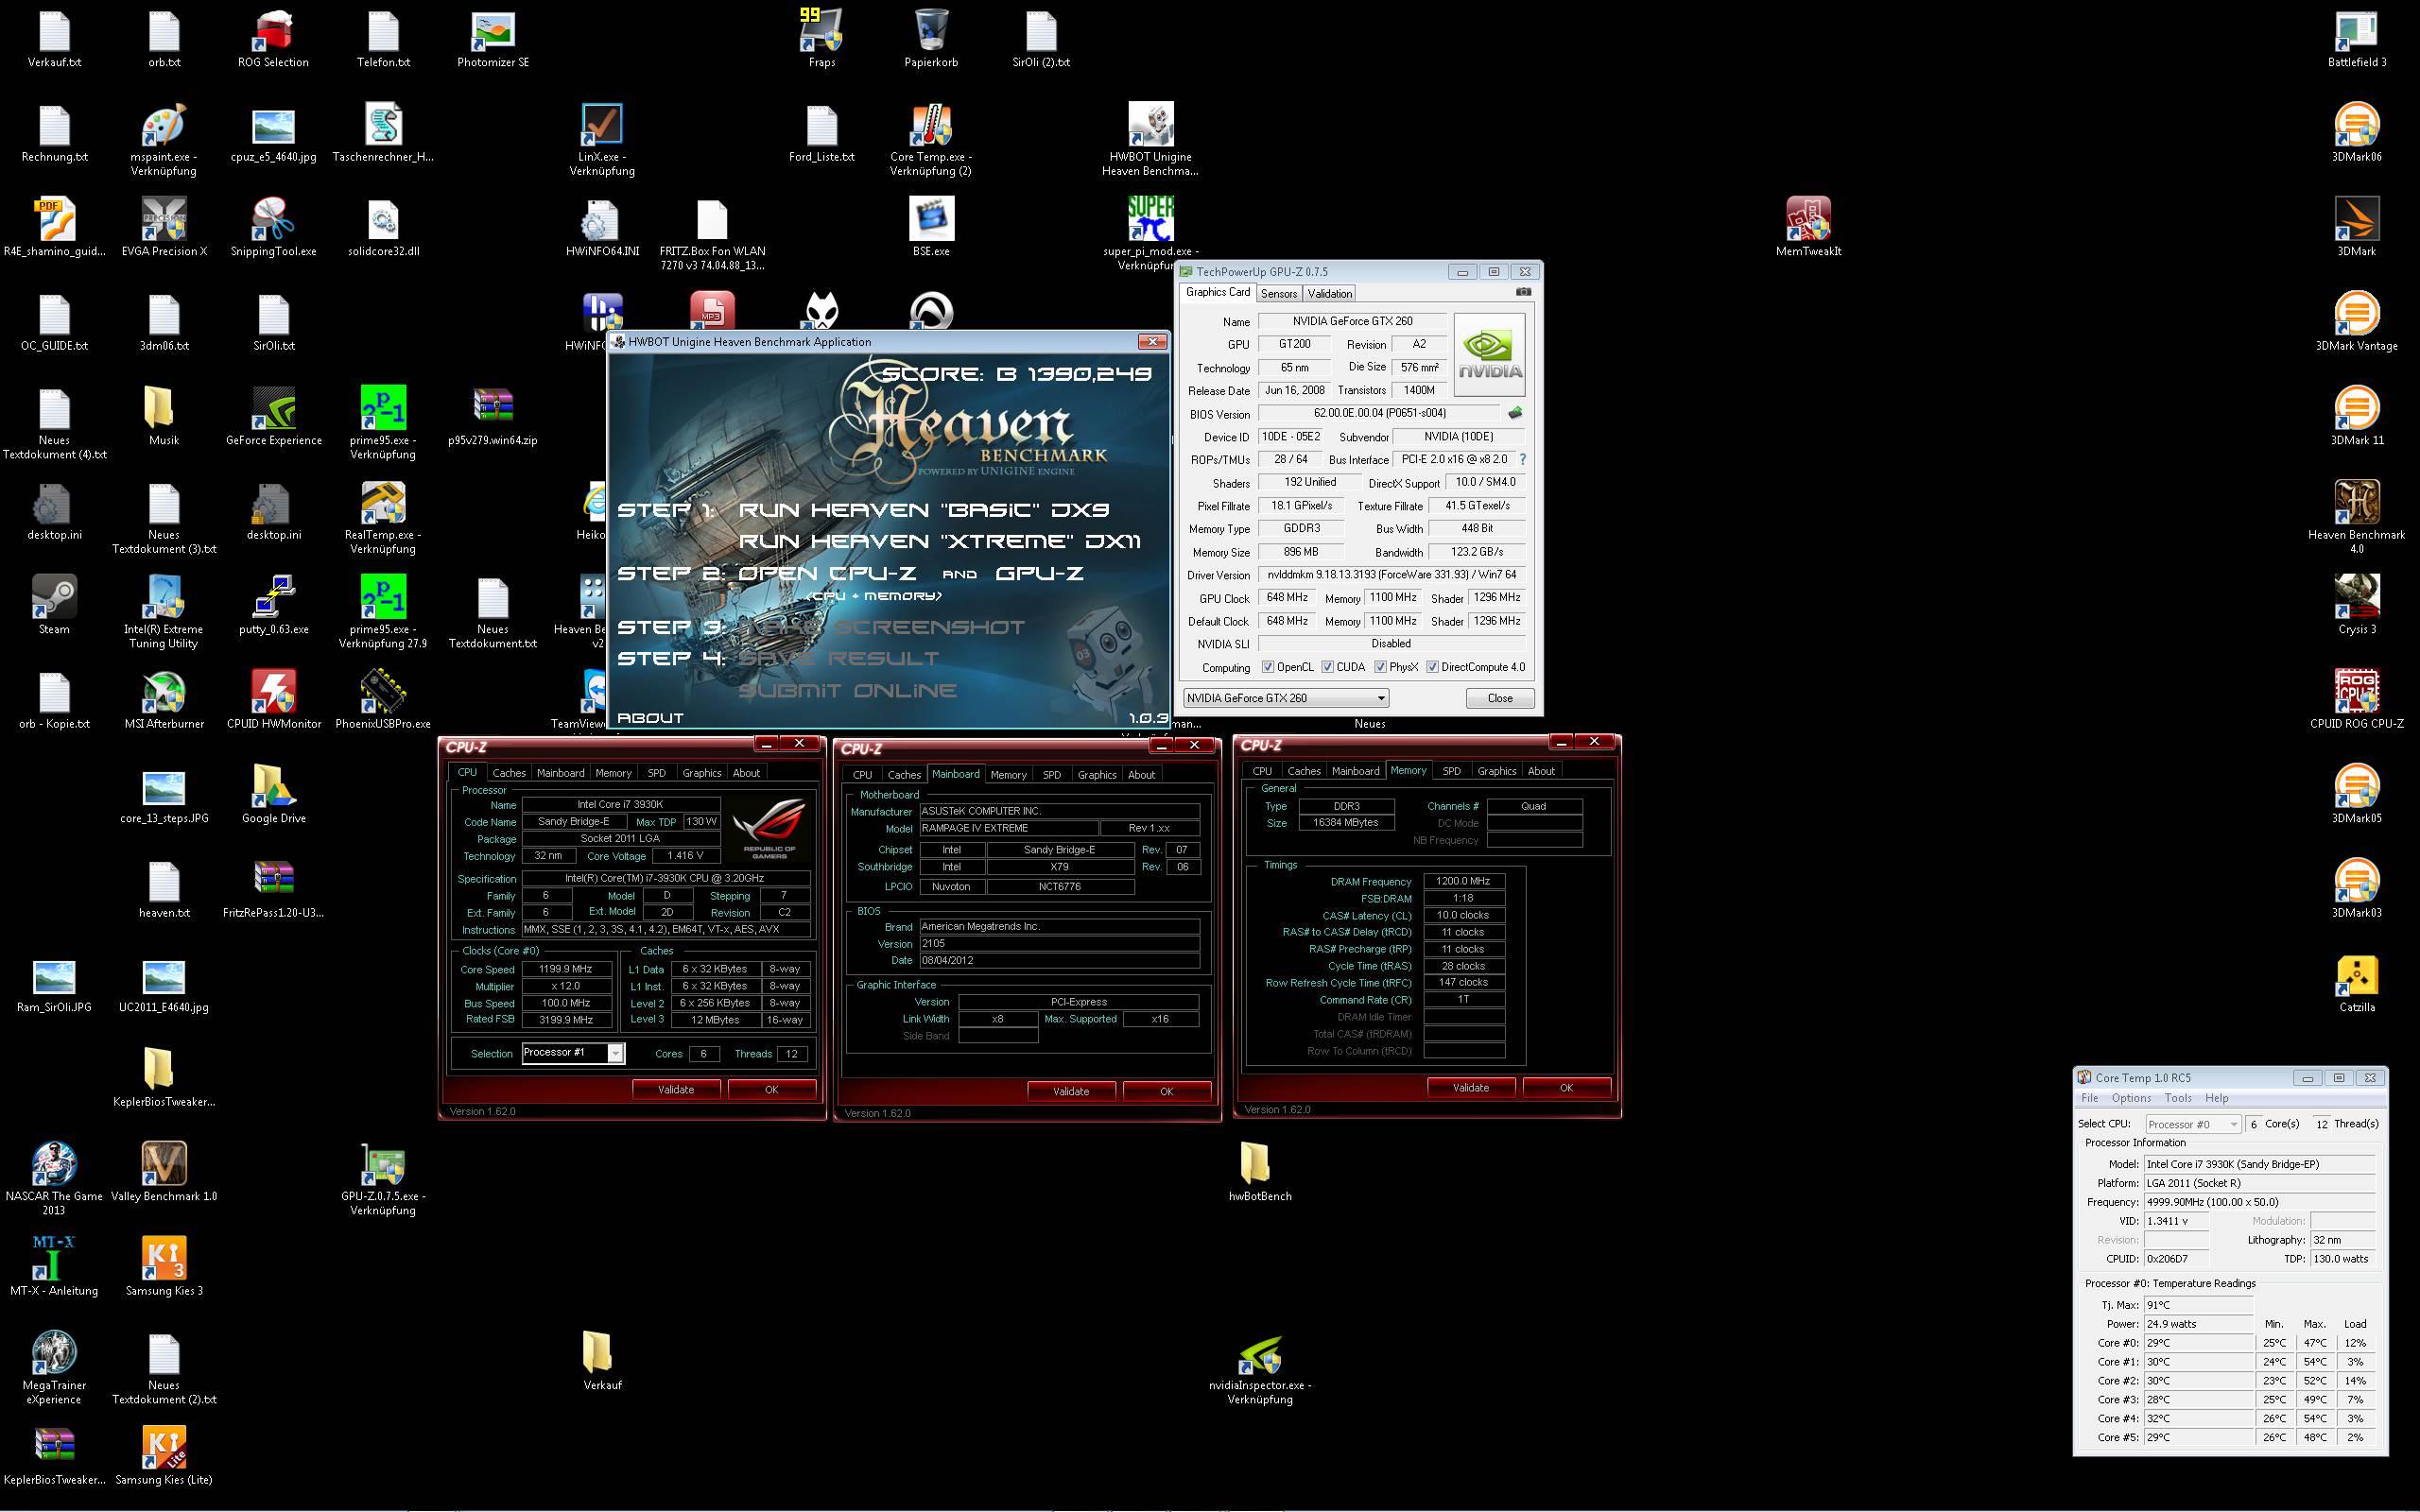Open Photomizer SE desktop icon

tap(493, 38)
